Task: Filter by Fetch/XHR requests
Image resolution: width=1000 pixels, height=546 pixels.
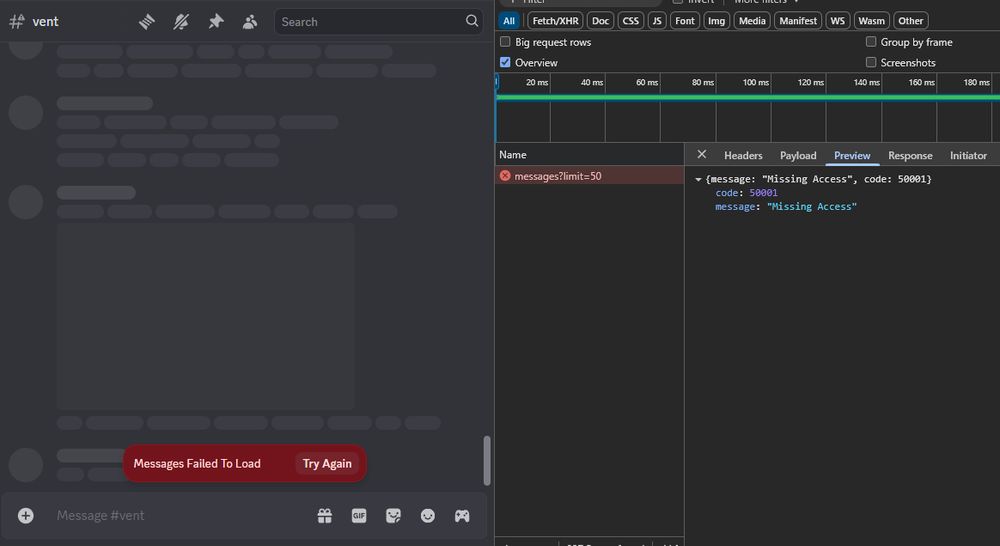Action: coord(555,20)
